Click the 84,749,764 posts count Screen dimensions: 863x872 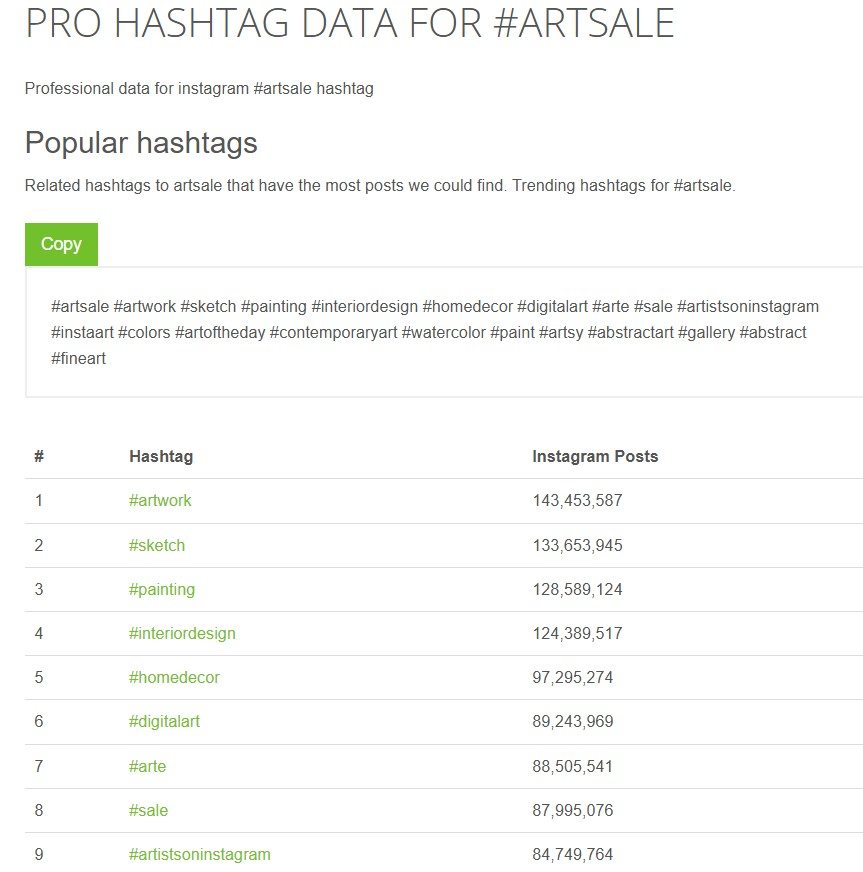click(573, 854)
